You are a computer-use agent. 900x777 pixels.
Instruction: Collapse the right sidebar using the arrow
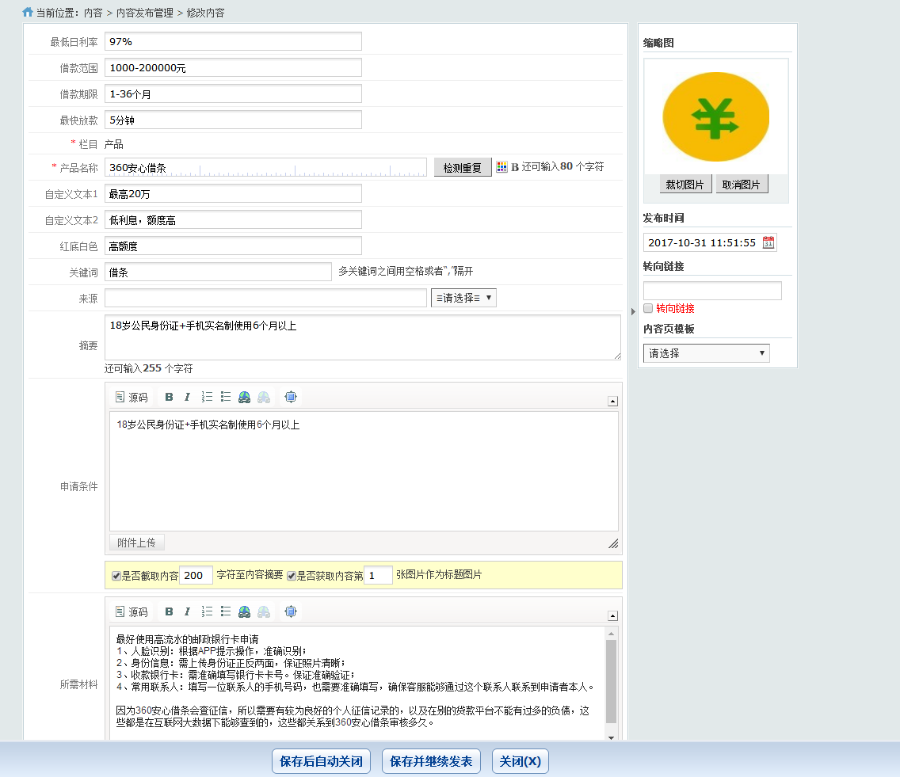pyautogui.click(x=633, y=312)
